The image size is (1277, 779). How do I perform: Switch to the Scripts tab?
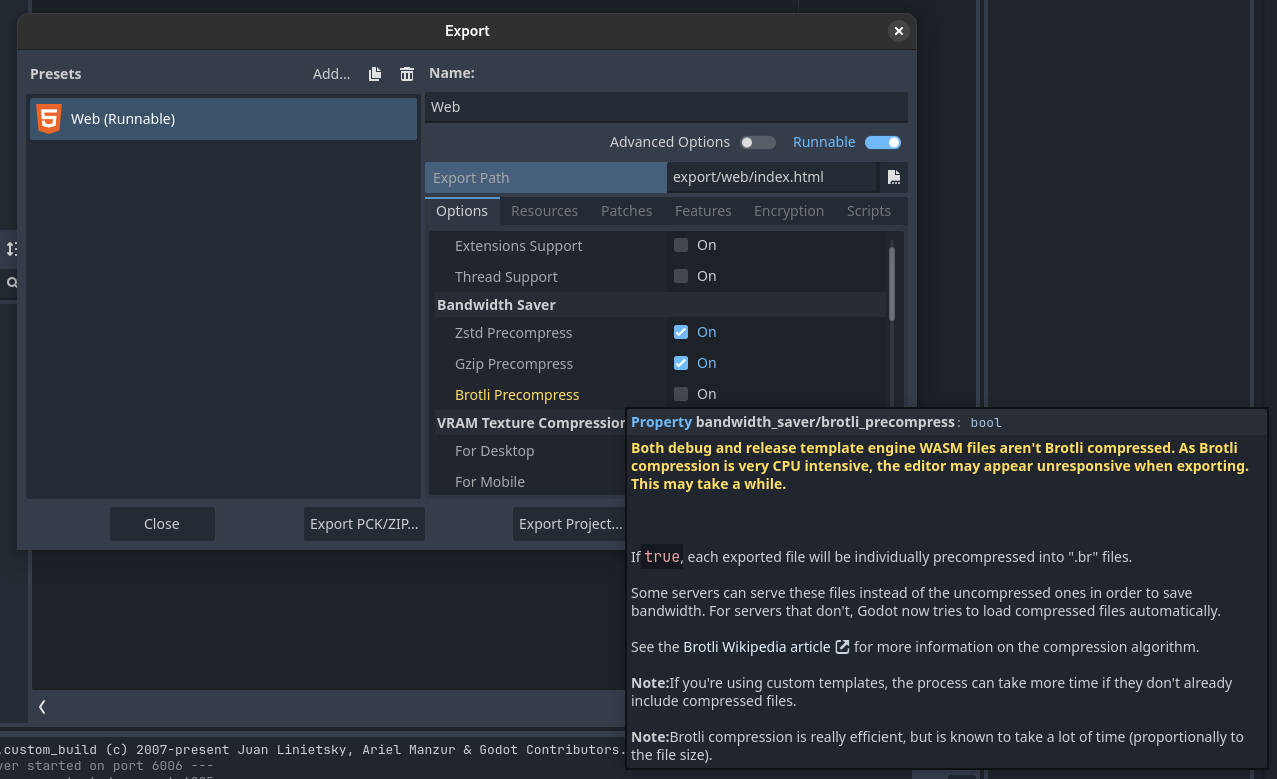[869, 211]
